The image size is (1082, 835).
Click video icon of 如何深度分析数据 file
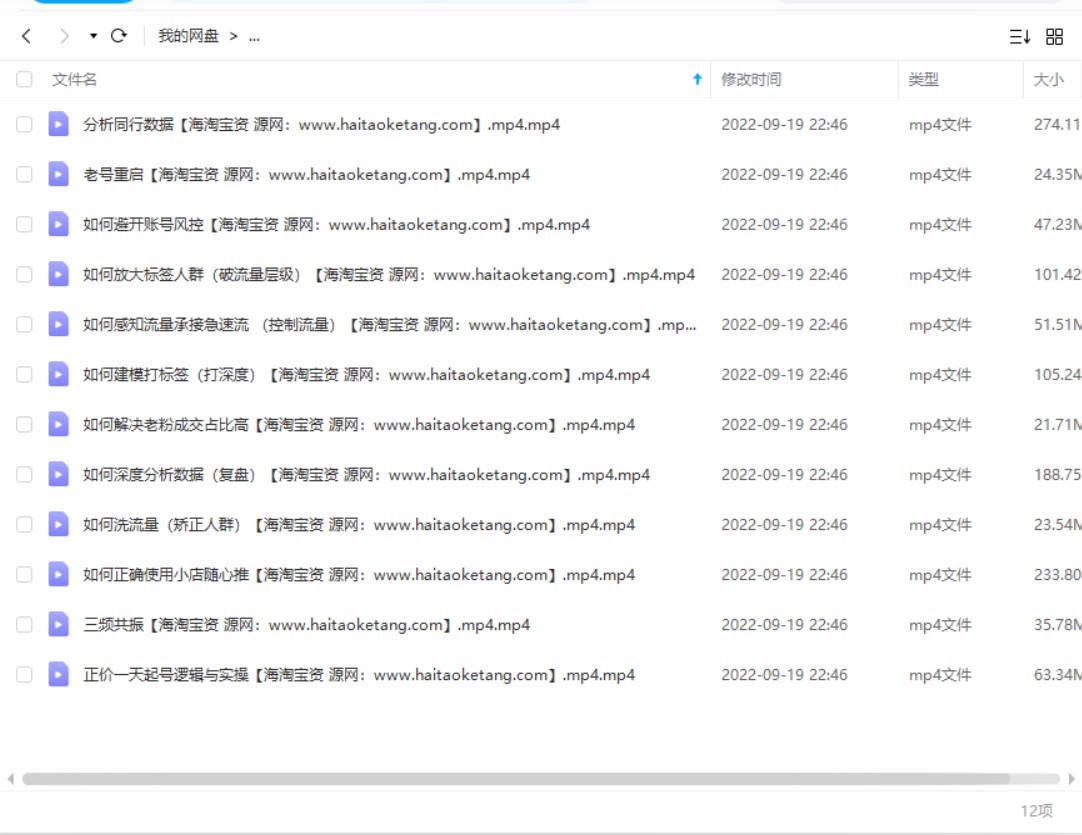(58, 475)
